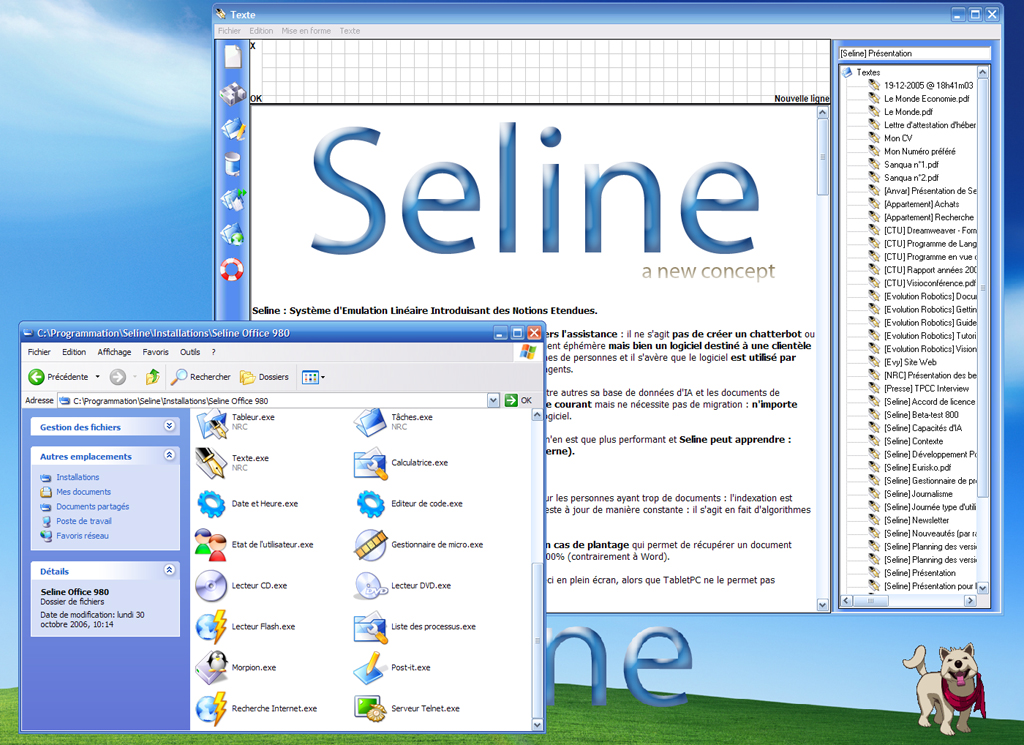Viewport: 1024px width, 745px height.
Task: Open the Mes documents link
Action: click(84, 492)
